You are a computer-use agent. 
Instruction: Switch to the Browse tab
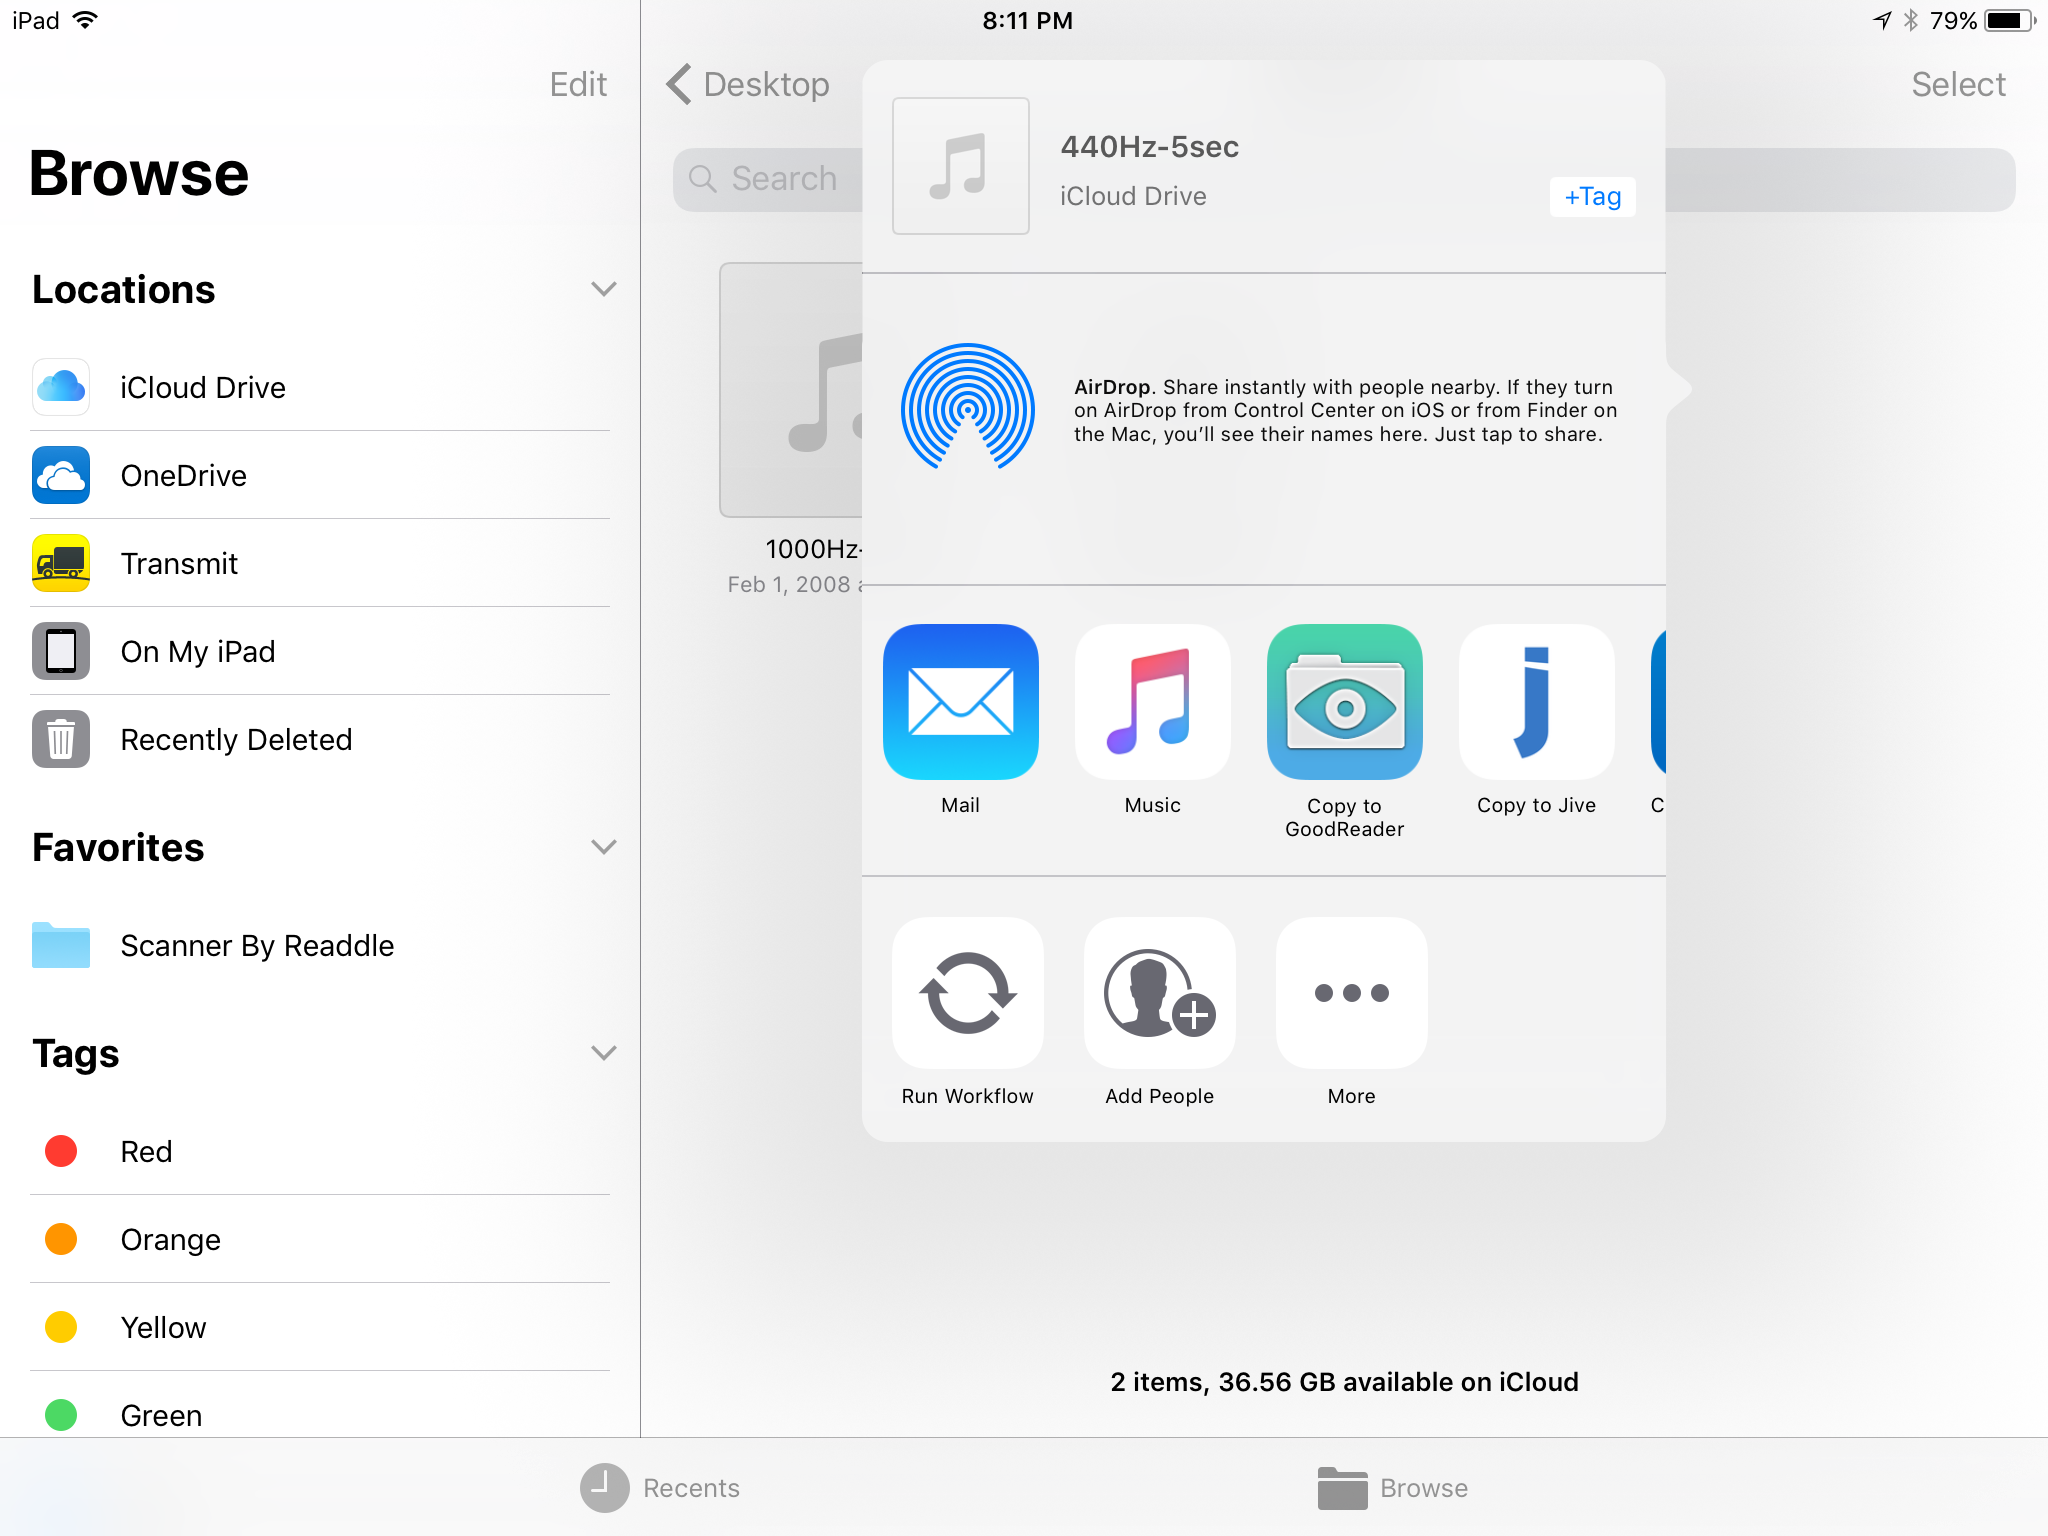(1392, 1488)
